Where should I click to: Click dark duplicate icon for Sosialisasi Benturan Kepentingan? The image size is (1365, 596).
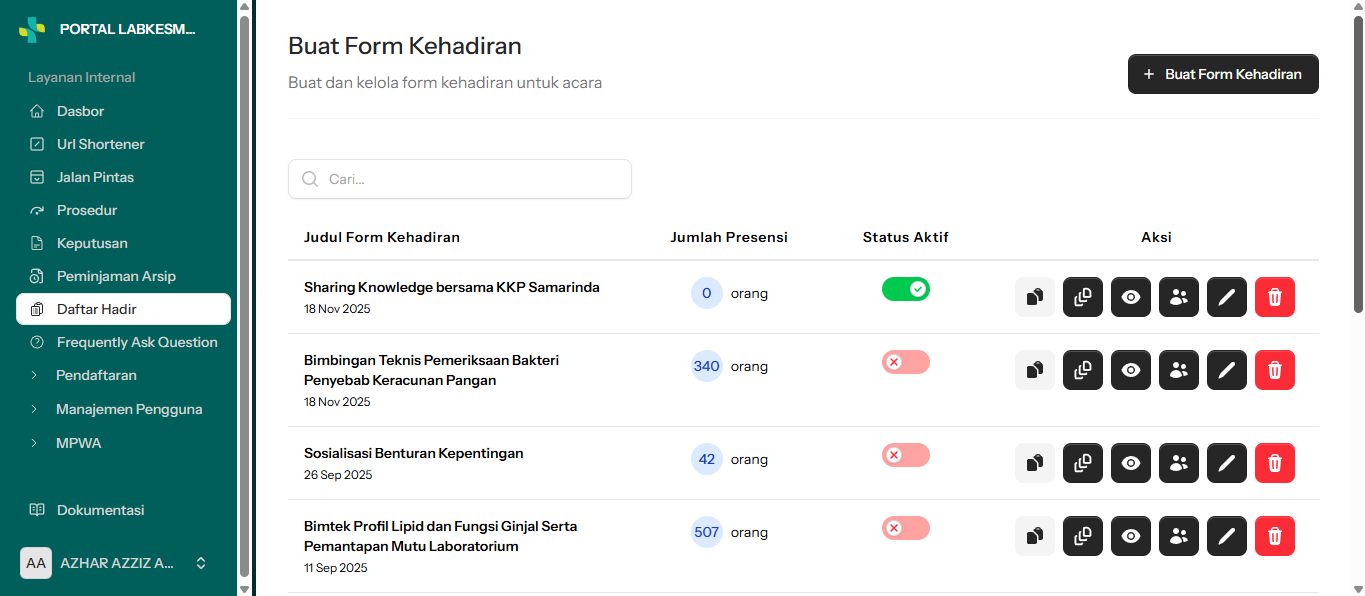1083,463
